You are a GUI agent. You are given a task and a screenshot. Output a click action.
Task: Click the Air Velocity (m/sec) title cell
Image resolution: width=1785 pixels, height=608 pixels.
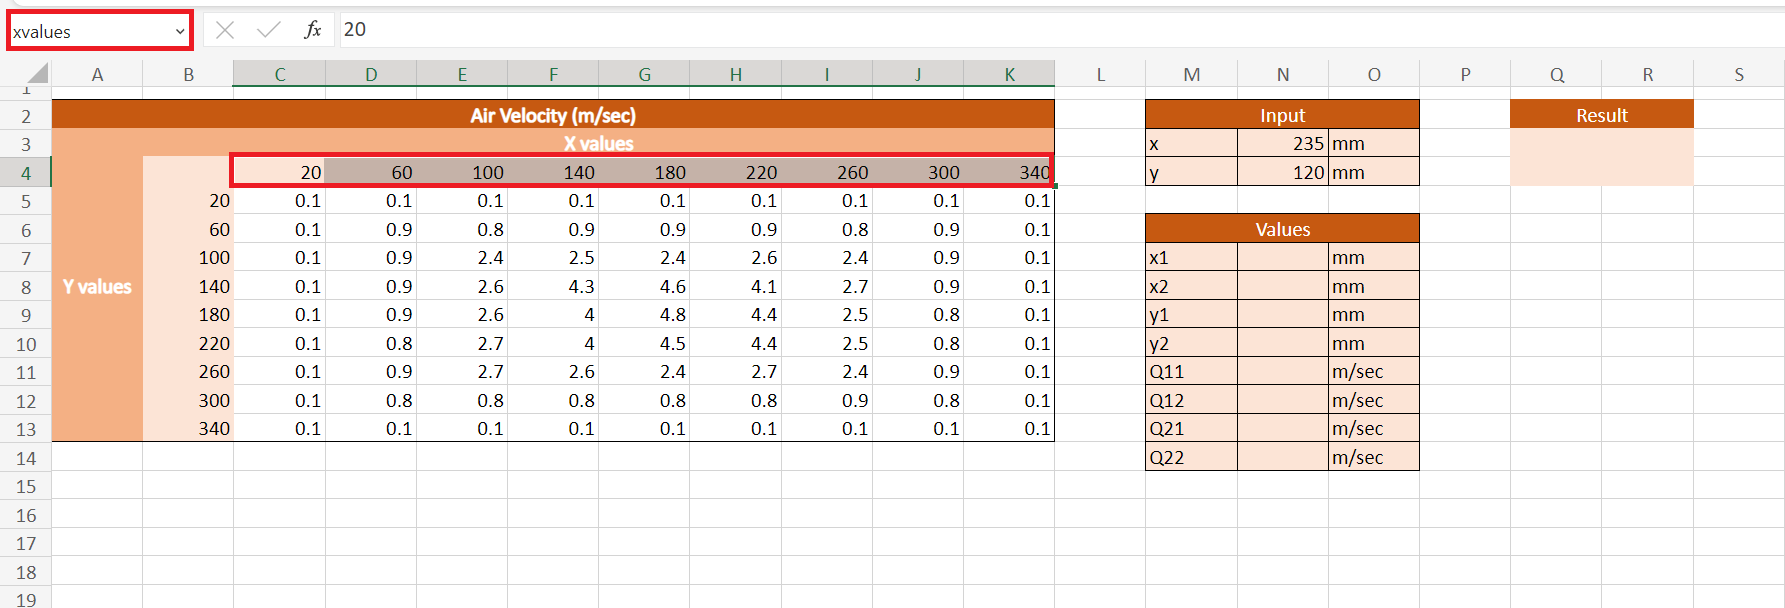click(552, 115)
